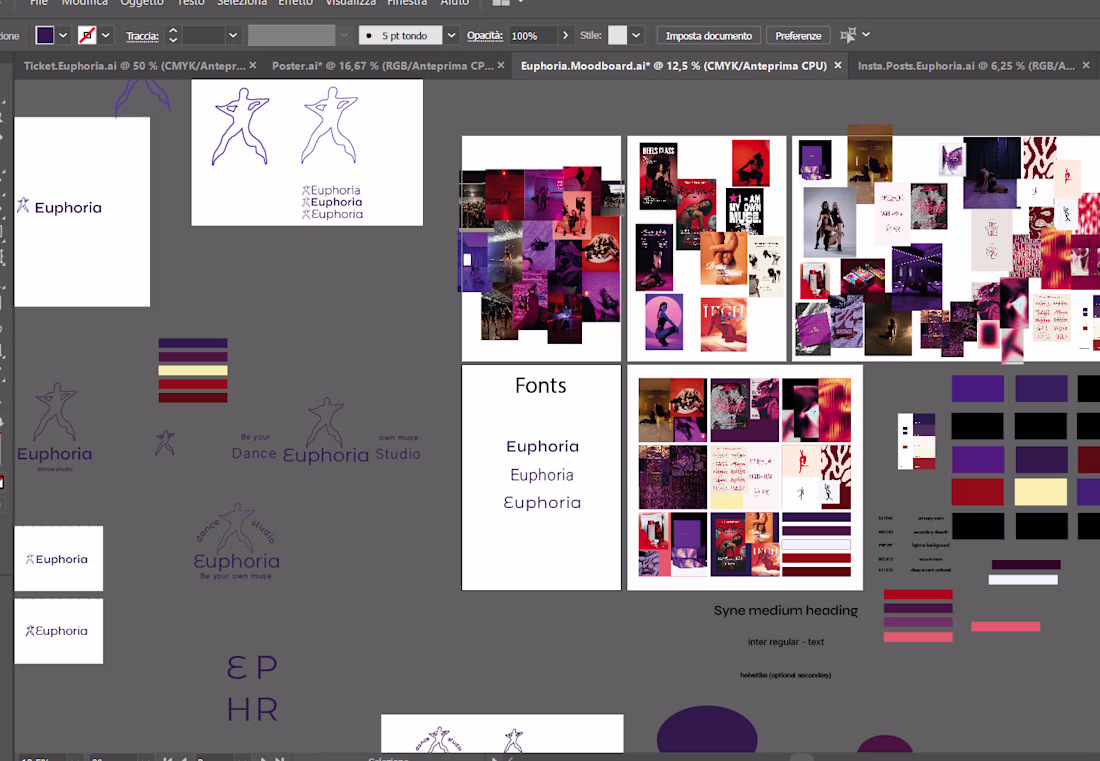Screen dimensions: 1100x761
Task: Open the Traccia stroke panel link
Action: point(142,36)
